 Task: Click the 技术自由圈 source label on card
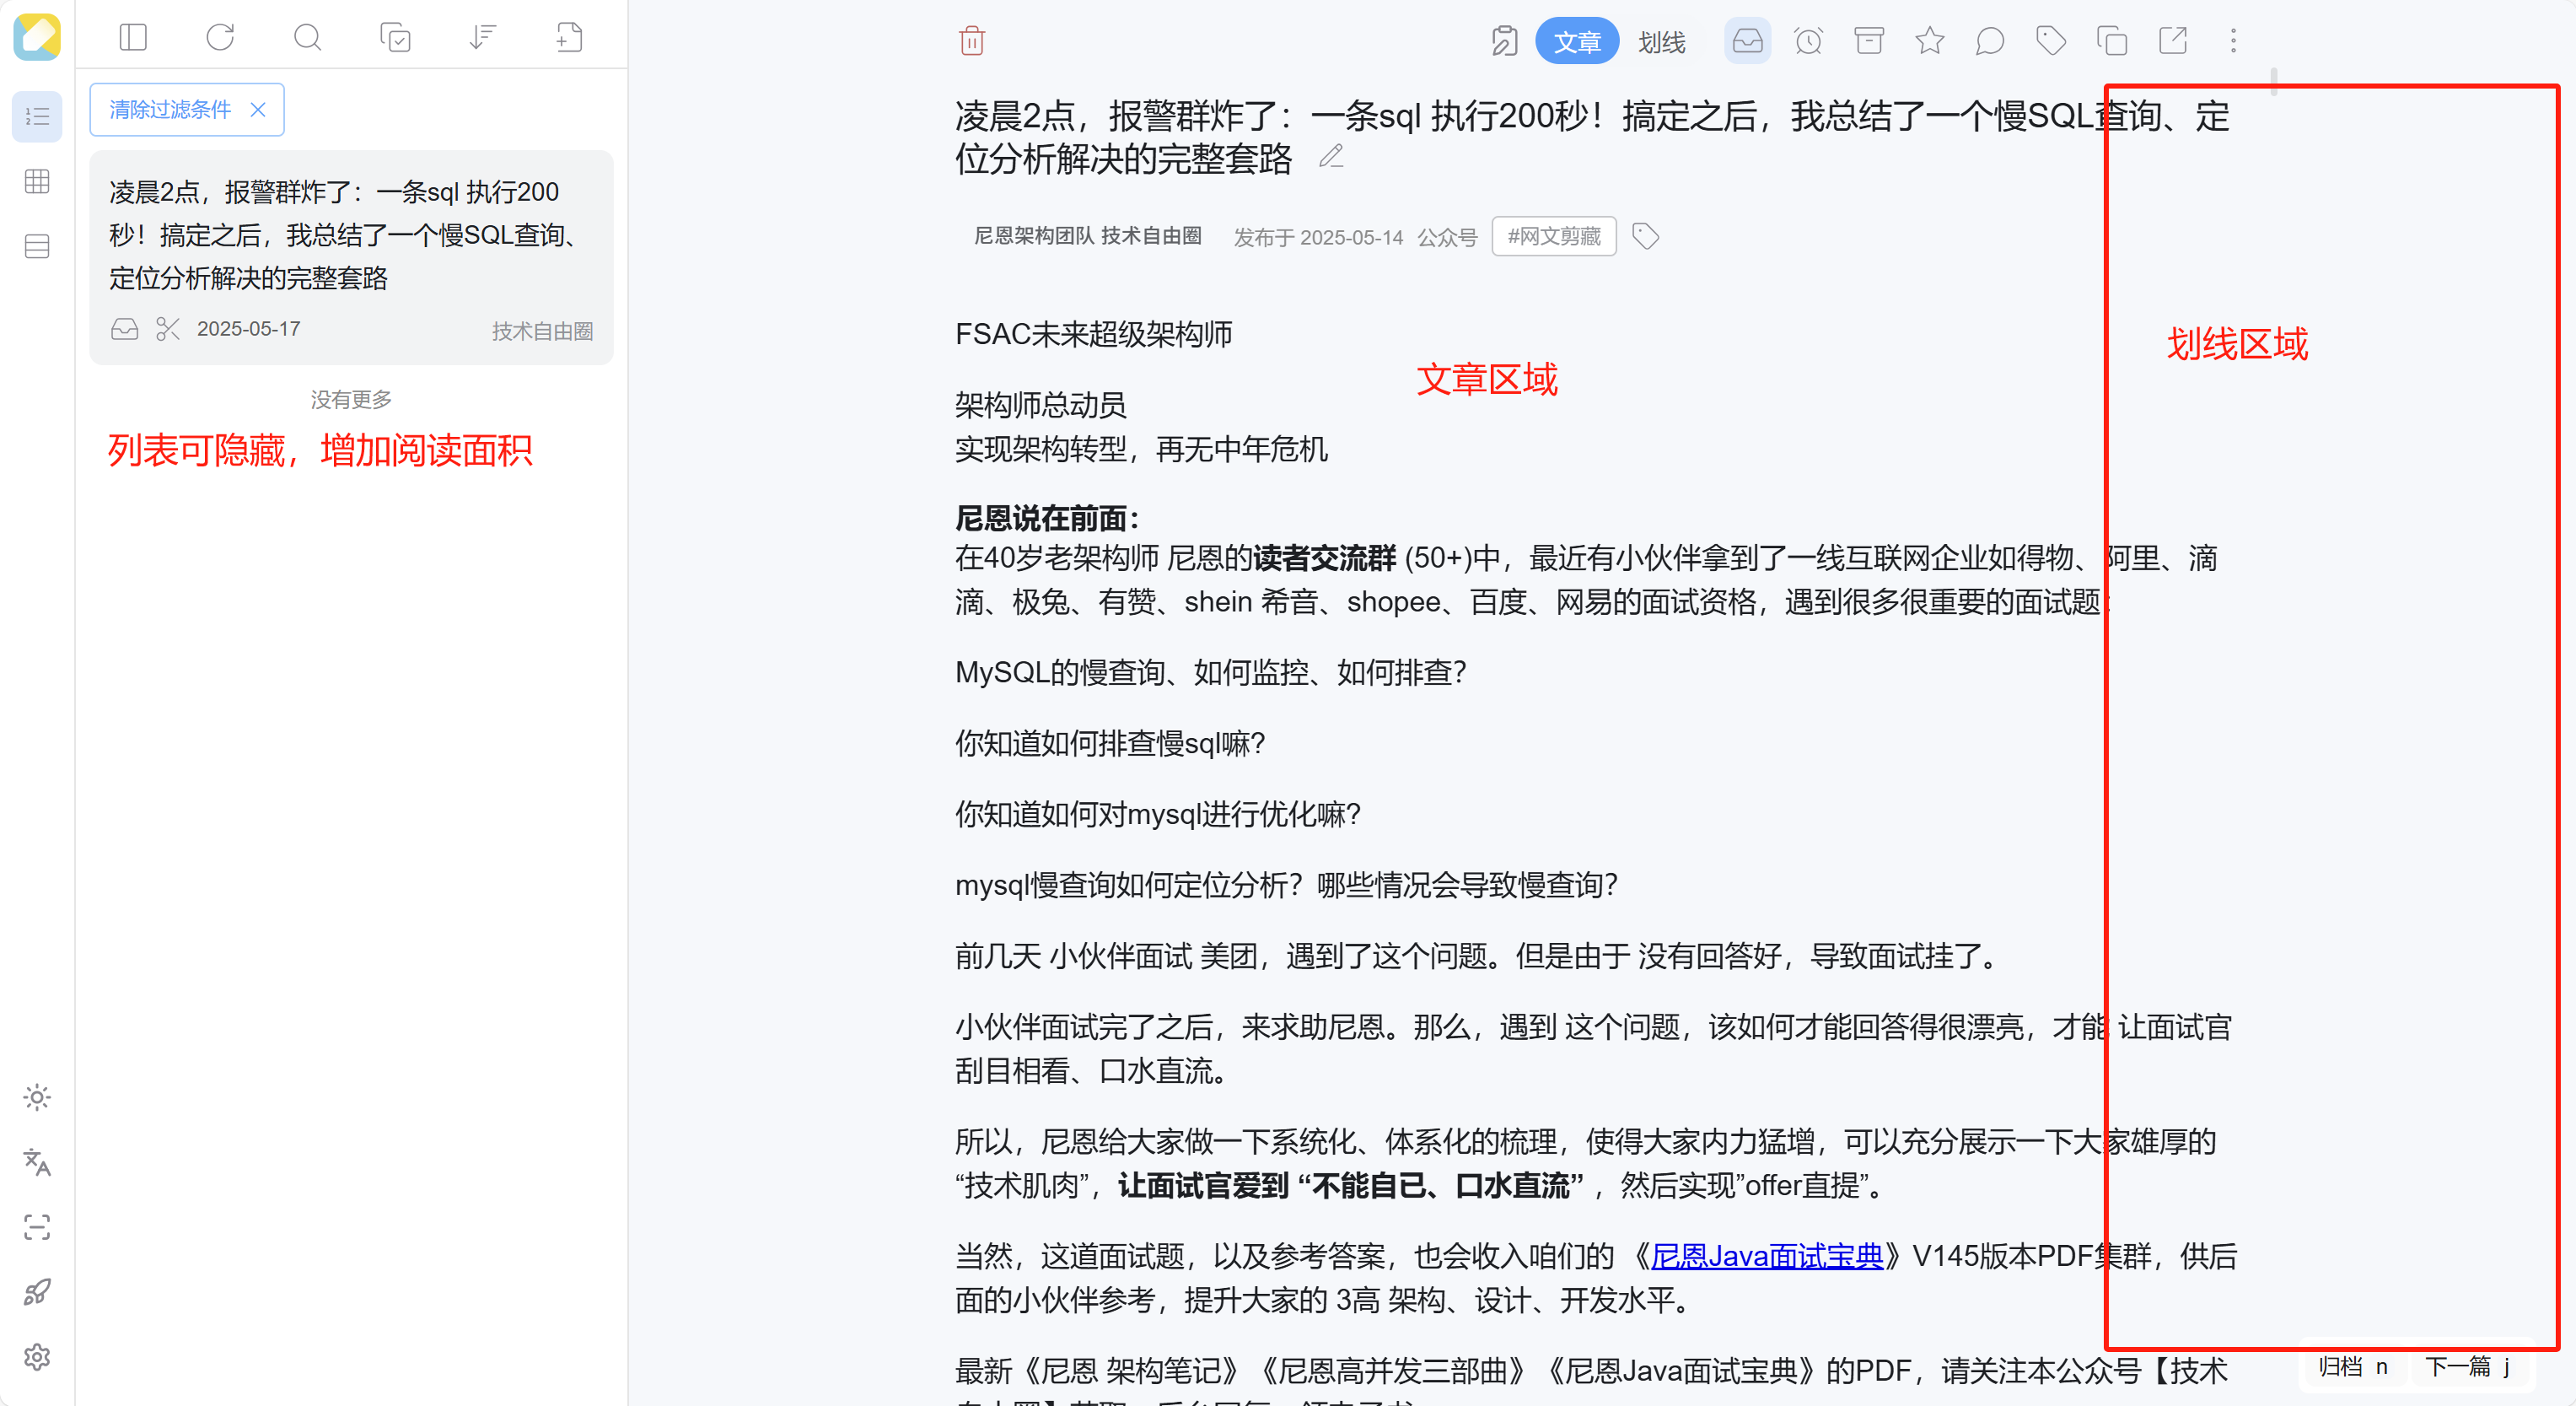[542, 330]
